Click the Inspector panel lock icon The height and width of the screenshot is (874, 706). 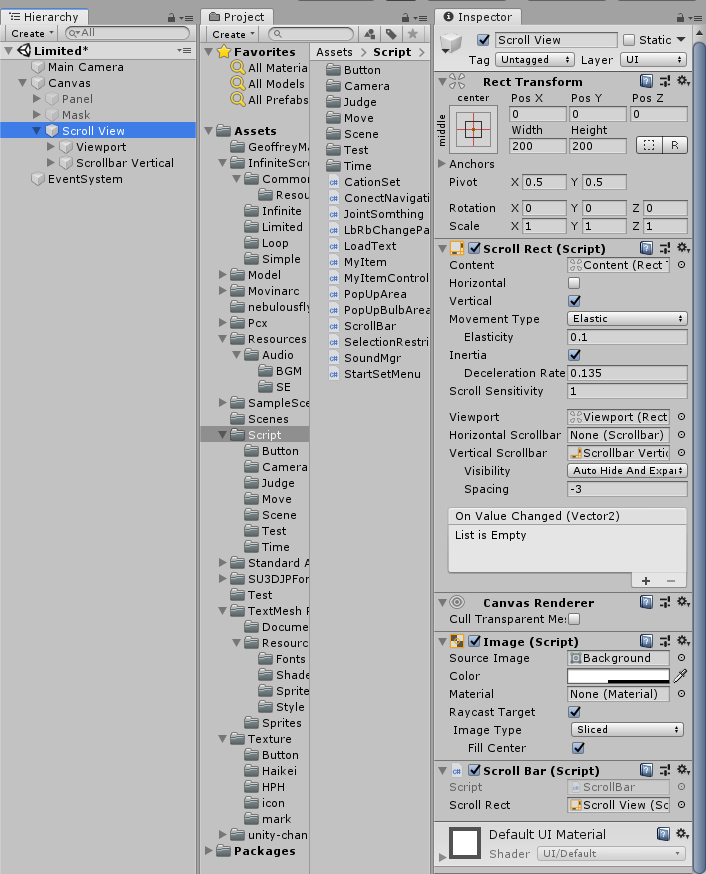click(680, 18)
